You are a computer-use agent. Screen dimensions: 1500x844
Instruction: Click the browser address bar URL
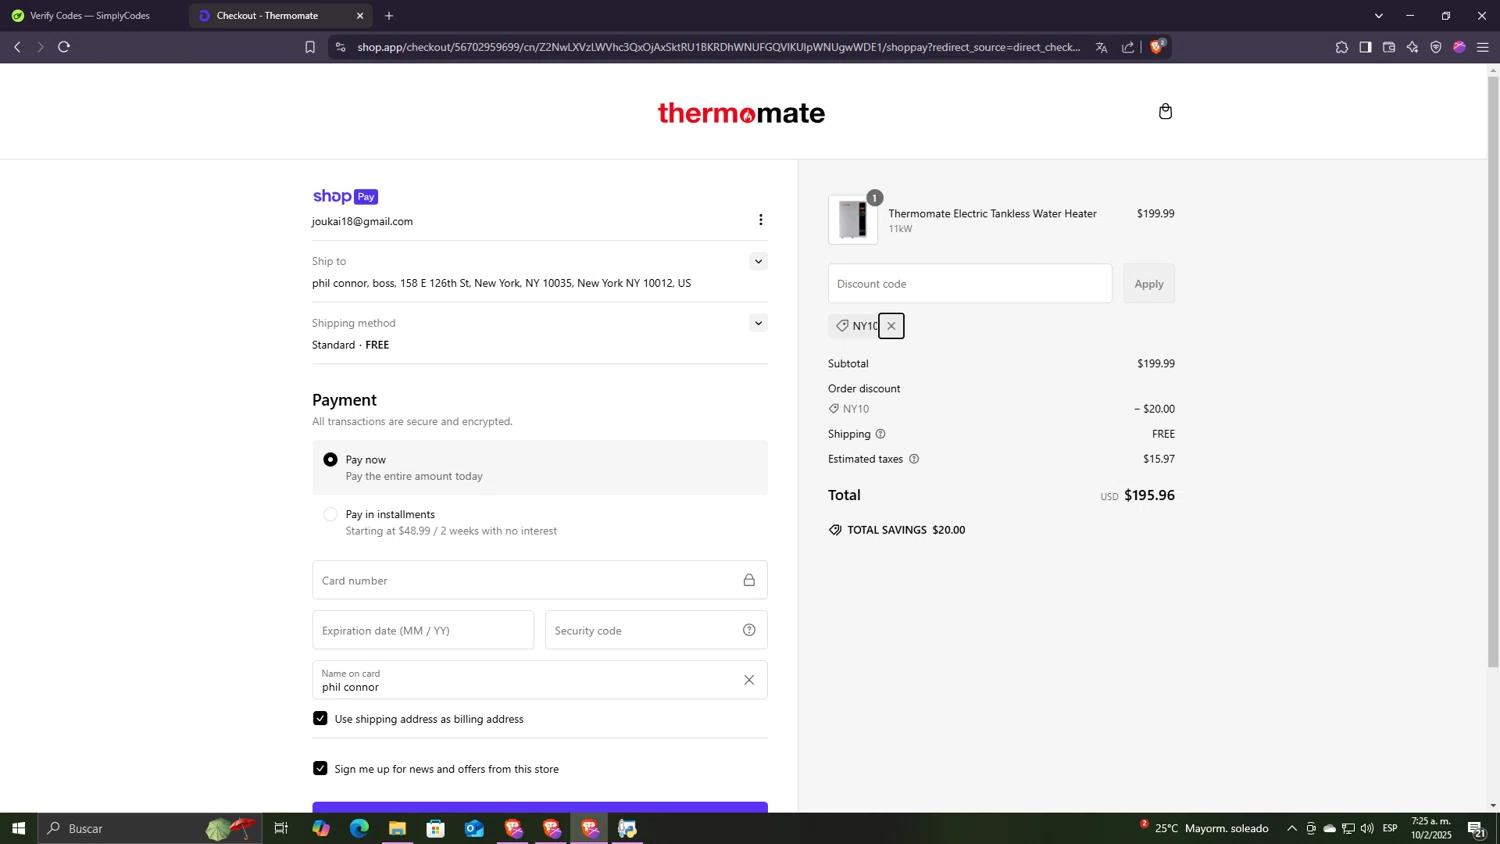click(x=718, y=47)
